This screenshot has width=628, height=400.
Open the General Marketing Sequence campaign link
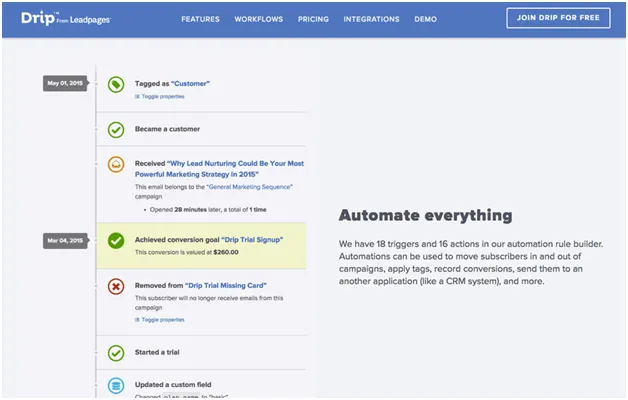pos(250,187)
